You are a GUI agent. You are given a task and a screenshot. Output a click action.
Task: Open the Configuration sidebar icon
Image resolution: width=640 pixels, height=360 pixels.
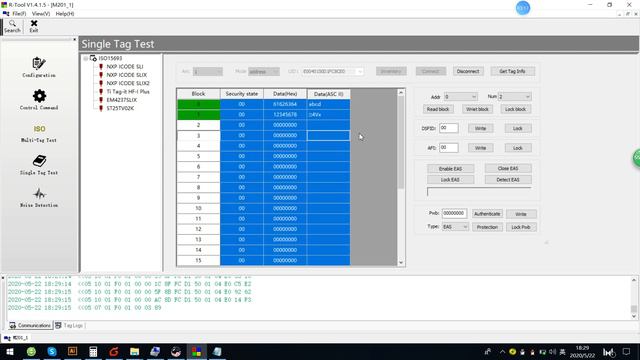[x=39, y=67]
